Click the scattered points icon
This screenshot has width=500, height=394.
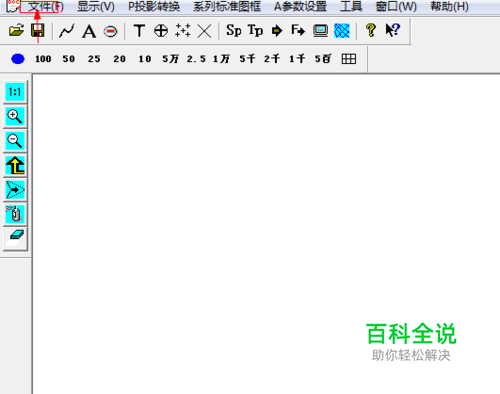tap(183, 30)
